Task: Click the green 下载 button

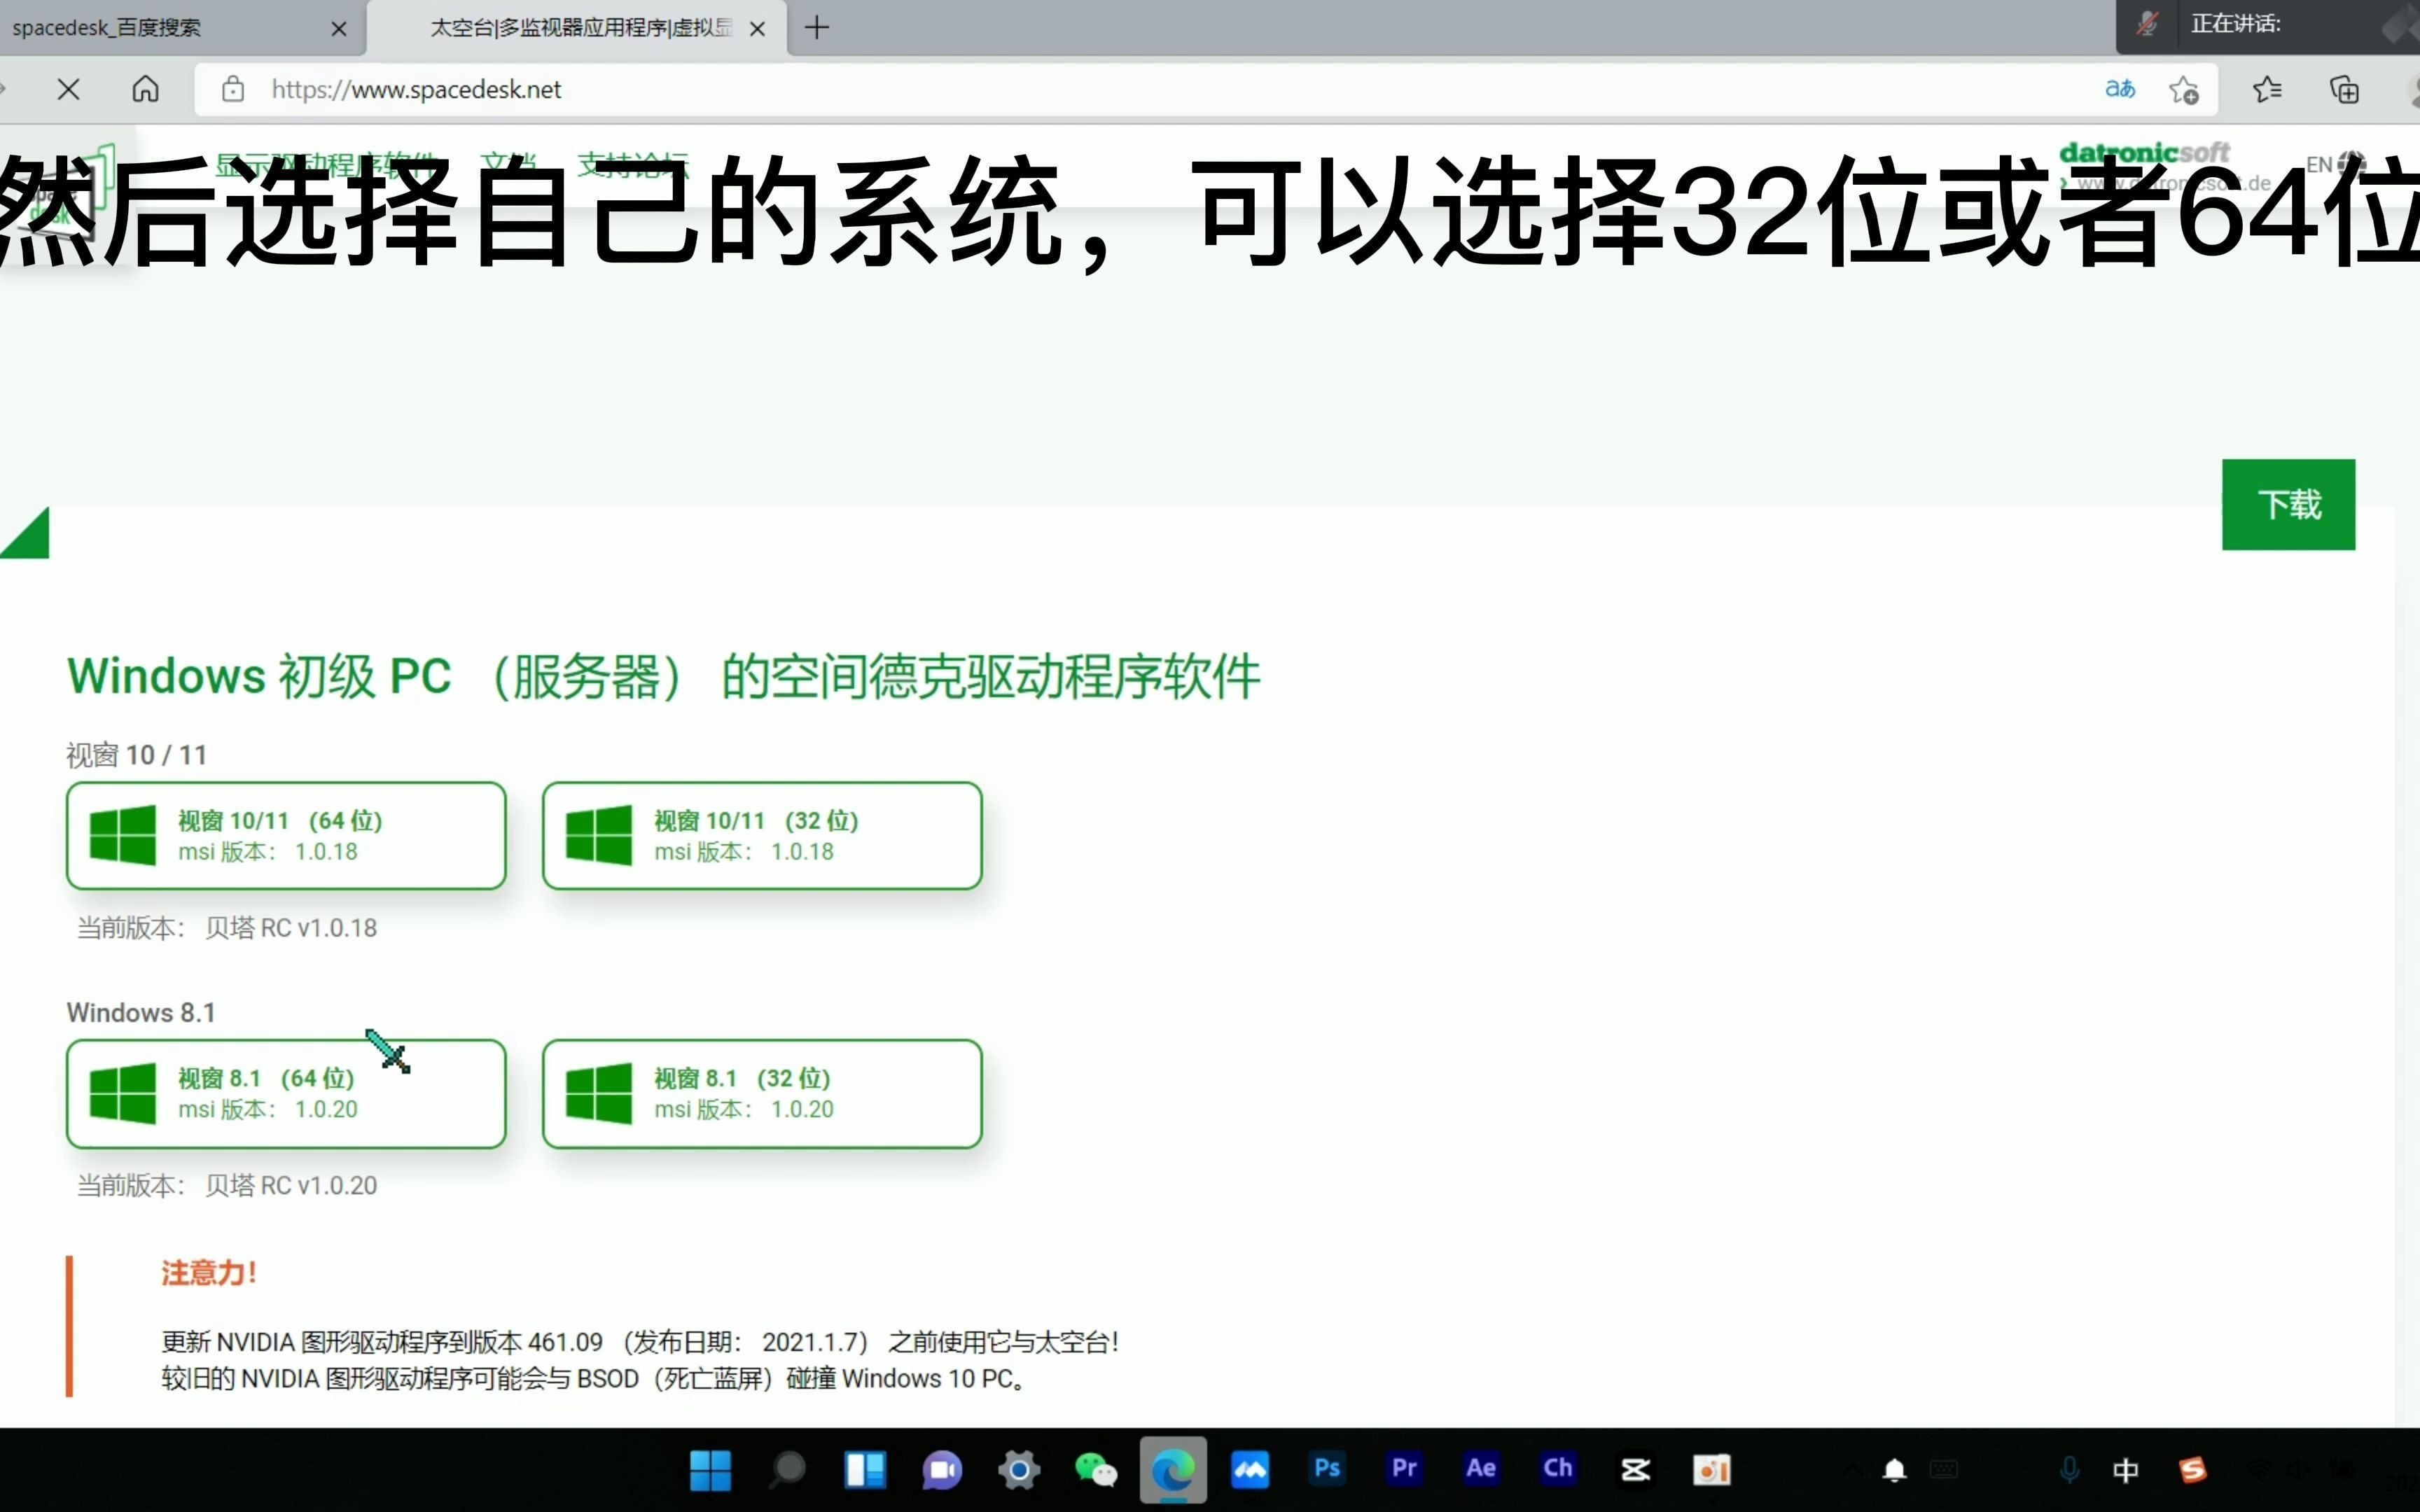Action: point(2288,504)
